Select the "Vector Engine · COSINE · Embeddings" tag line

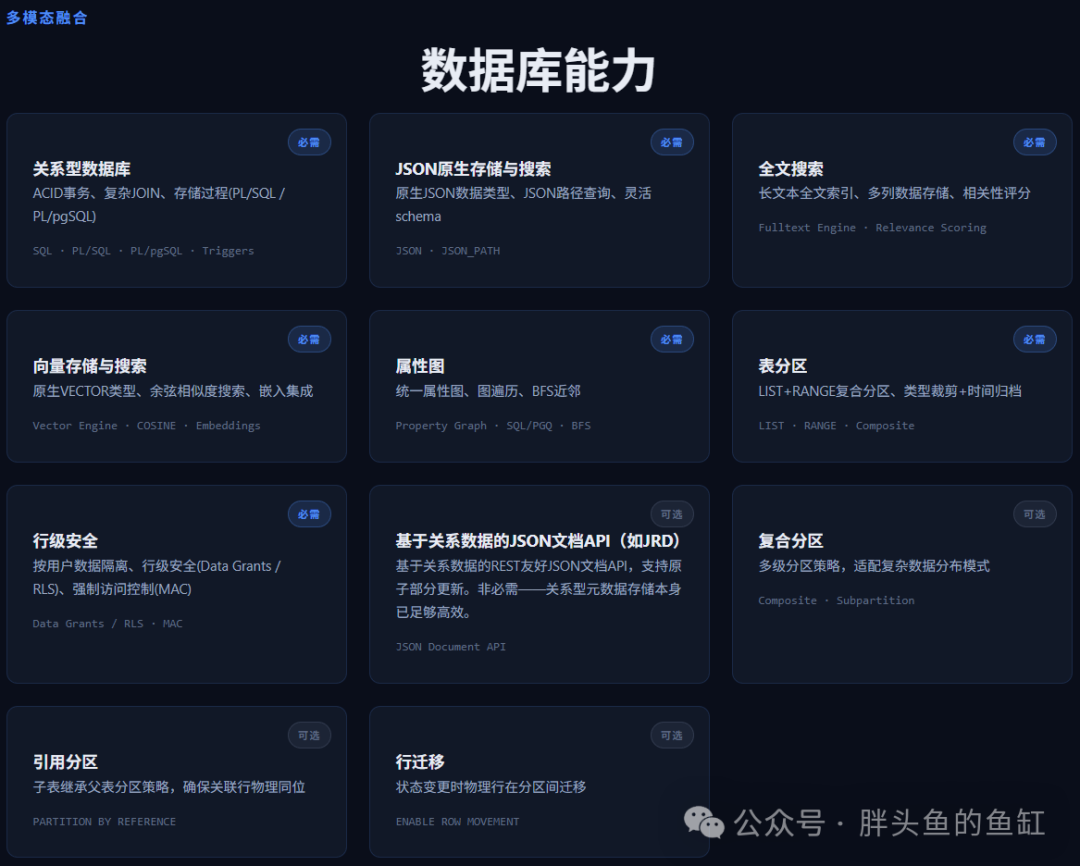click(x=147, y=426)
